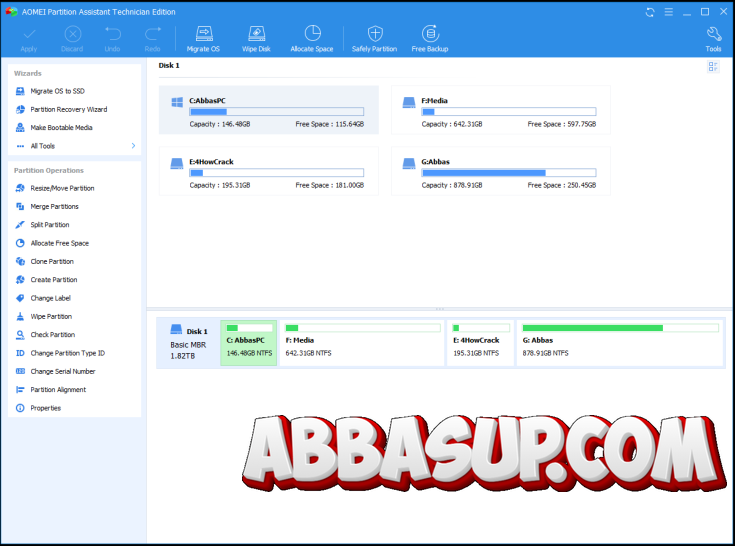Click the Wizards section heading
This screenshot has width=735, height=546.
coord(28,73)
